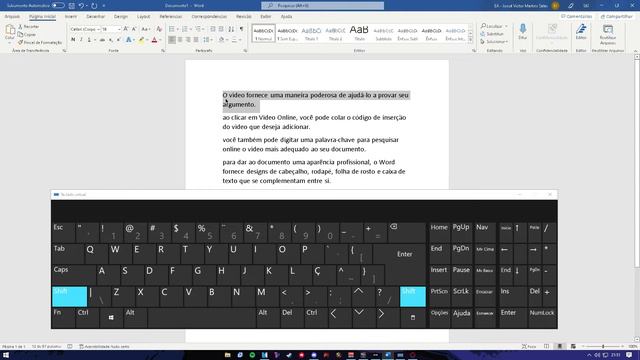The height and width of the screenshot is (360, 640).
Task: Select the Normal style
Action: 263,33
